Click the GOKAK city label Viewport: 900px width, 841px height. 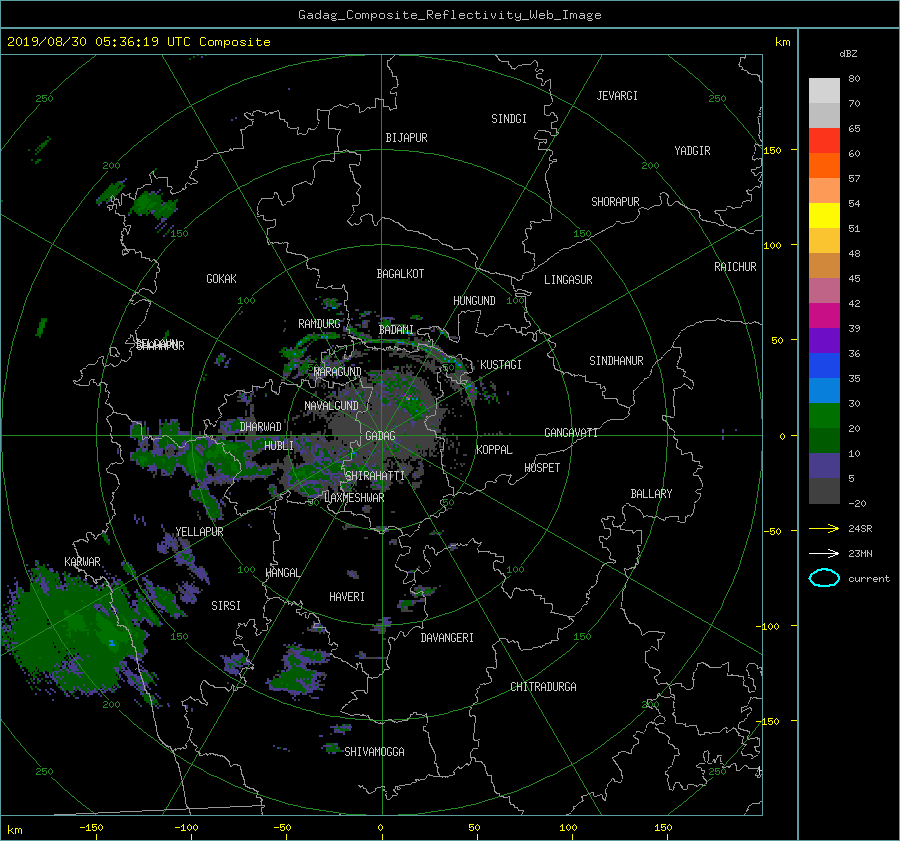(x=222, y=279)
